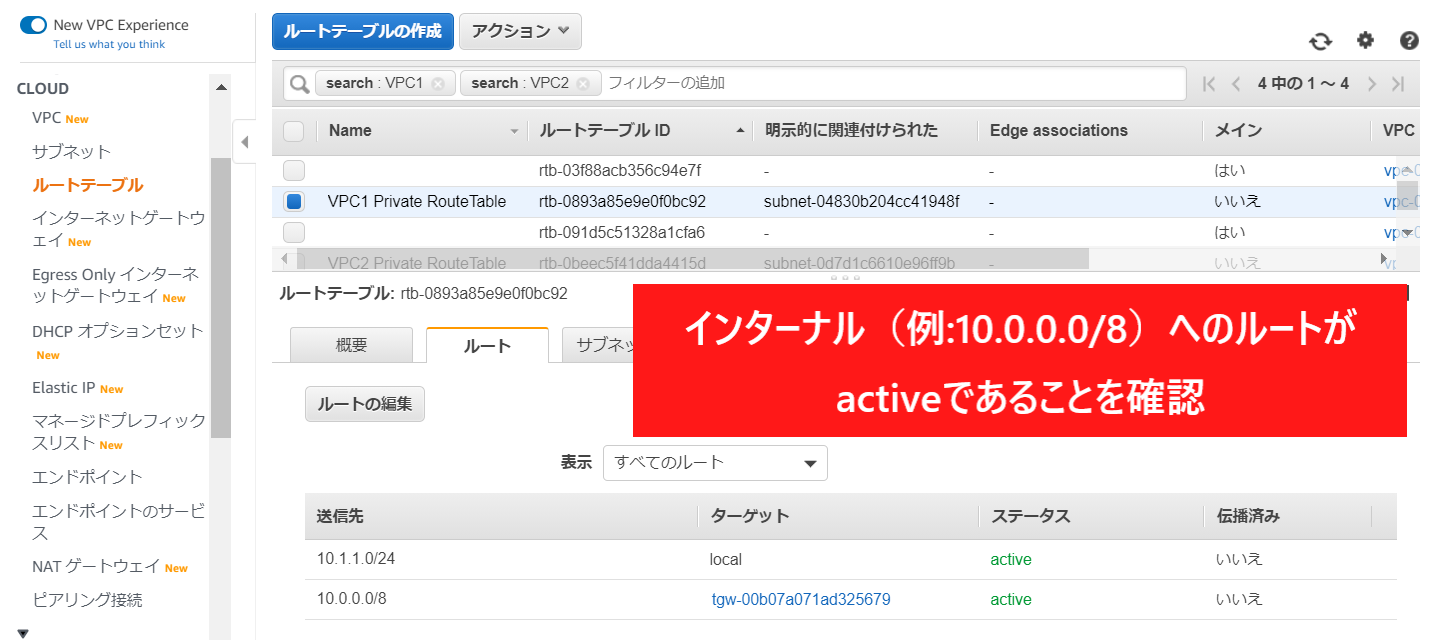Toggle the New VPC Experience switch
The width and height of the screenshot is (1432, 640).
[x=34, y=25]
